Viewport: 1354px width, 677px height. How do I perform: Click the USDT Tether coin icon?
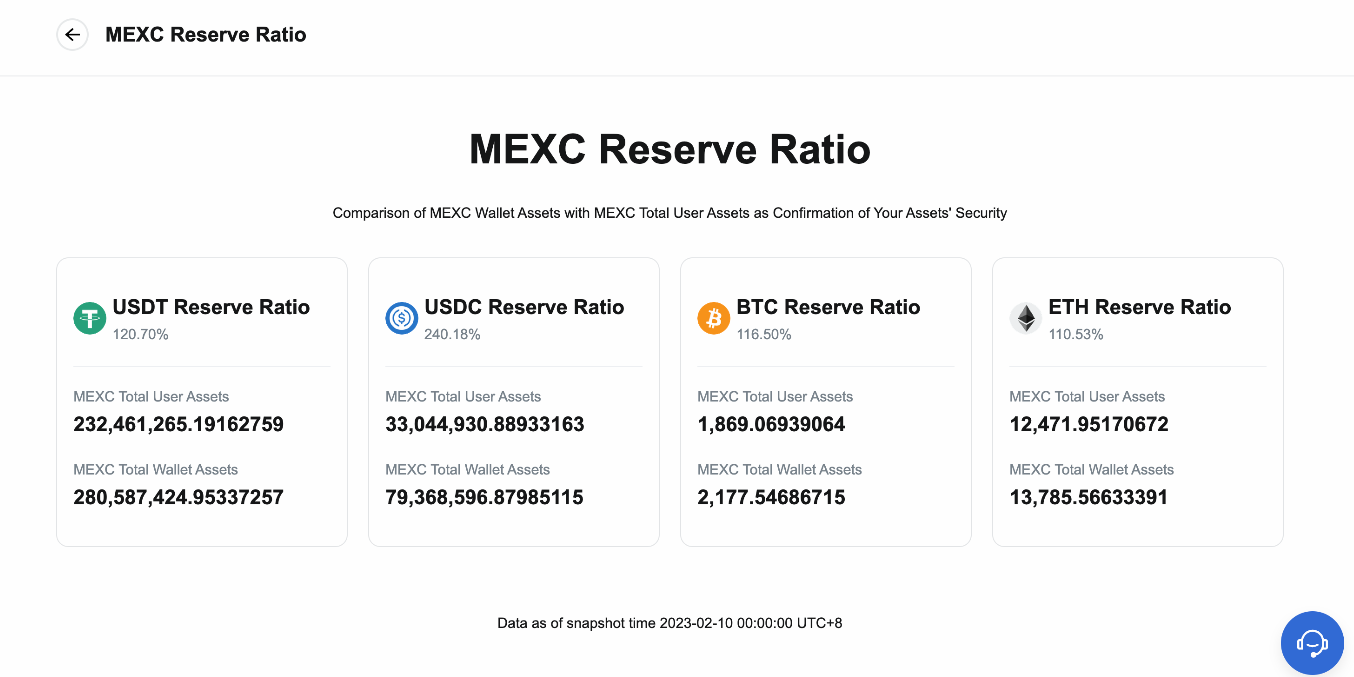pos(90,318)
